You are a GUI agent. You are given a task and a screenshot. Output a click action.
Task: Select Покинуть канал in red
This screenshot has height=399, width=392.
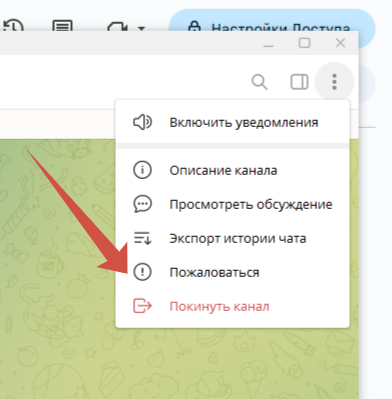(x=232, y=306)
